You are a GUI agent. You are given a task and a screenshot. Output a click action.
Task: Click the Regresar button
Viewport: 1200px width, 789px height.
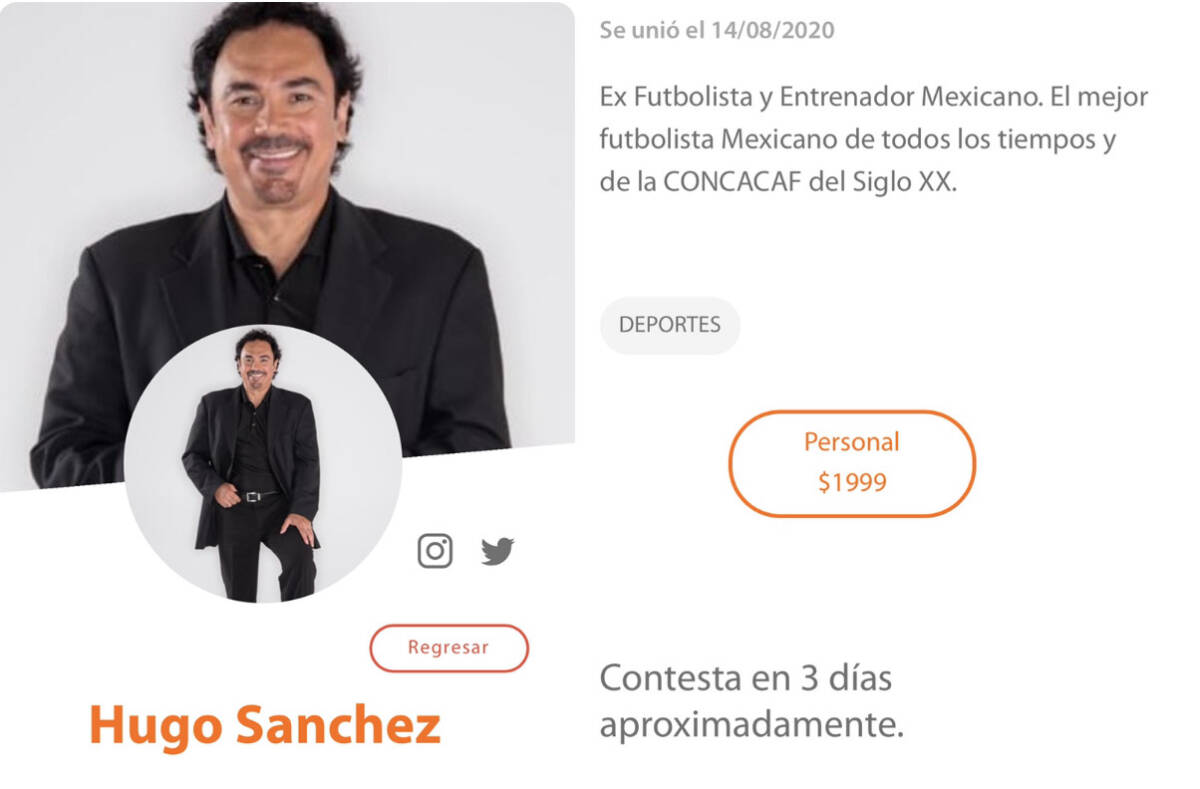(x=449, y=648)
